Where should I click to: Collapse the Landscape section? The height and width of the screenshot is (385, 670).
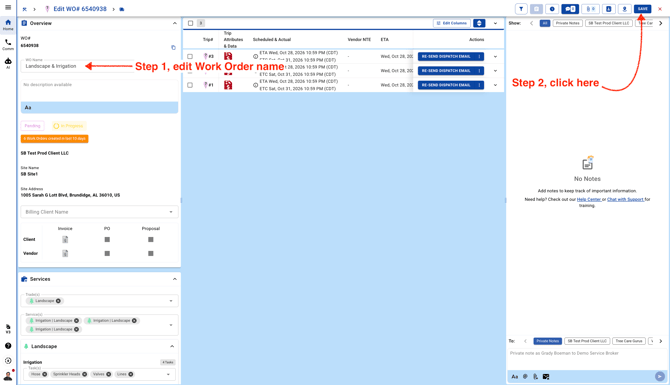[x=172, y=346]
